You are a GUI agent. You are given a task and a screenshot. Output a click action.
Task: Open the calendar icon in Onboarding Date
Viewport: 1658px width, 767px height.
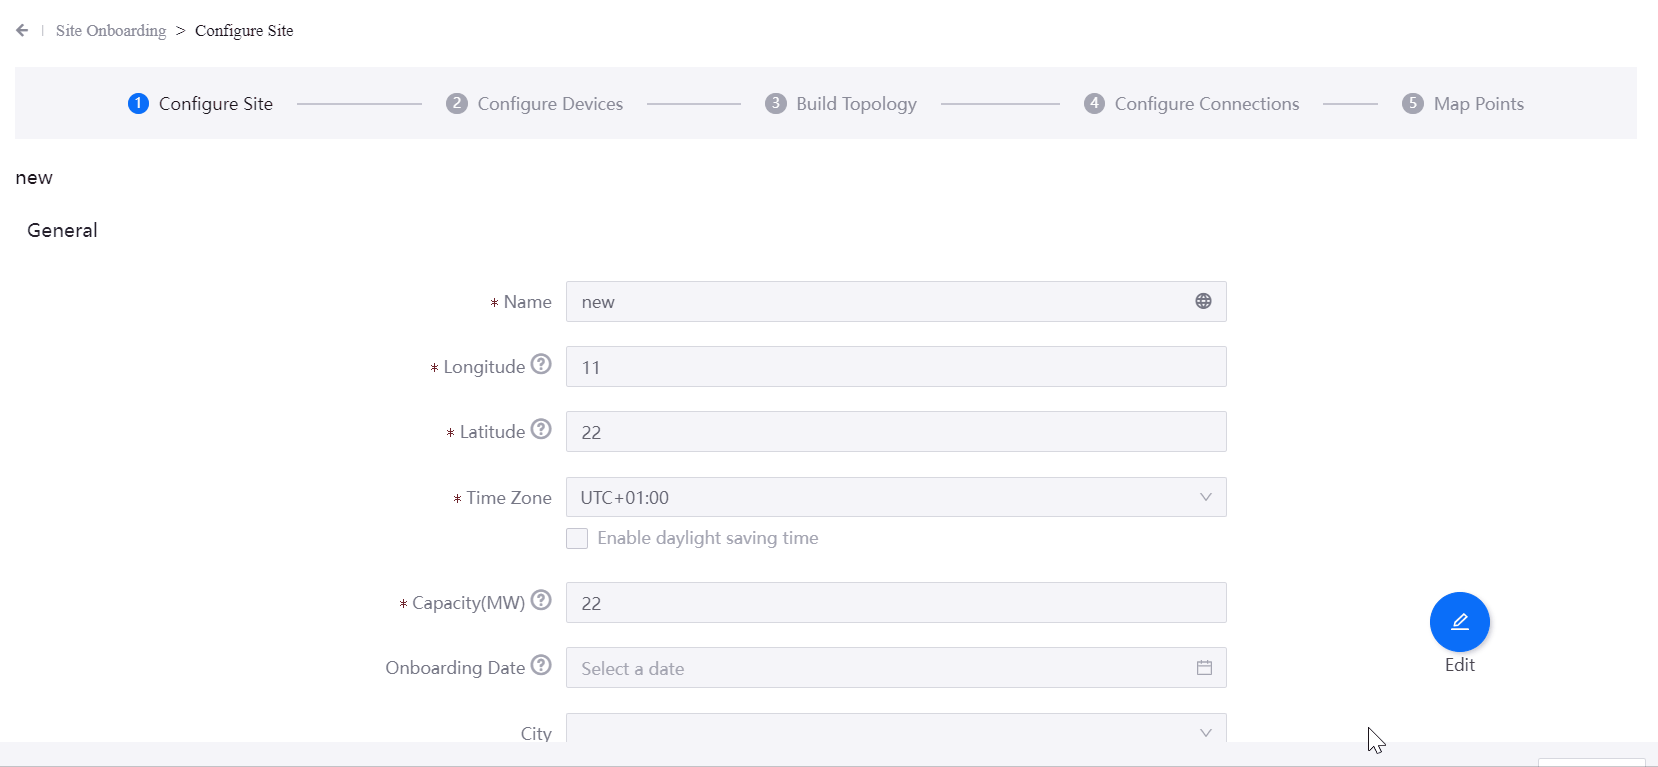1204,667
